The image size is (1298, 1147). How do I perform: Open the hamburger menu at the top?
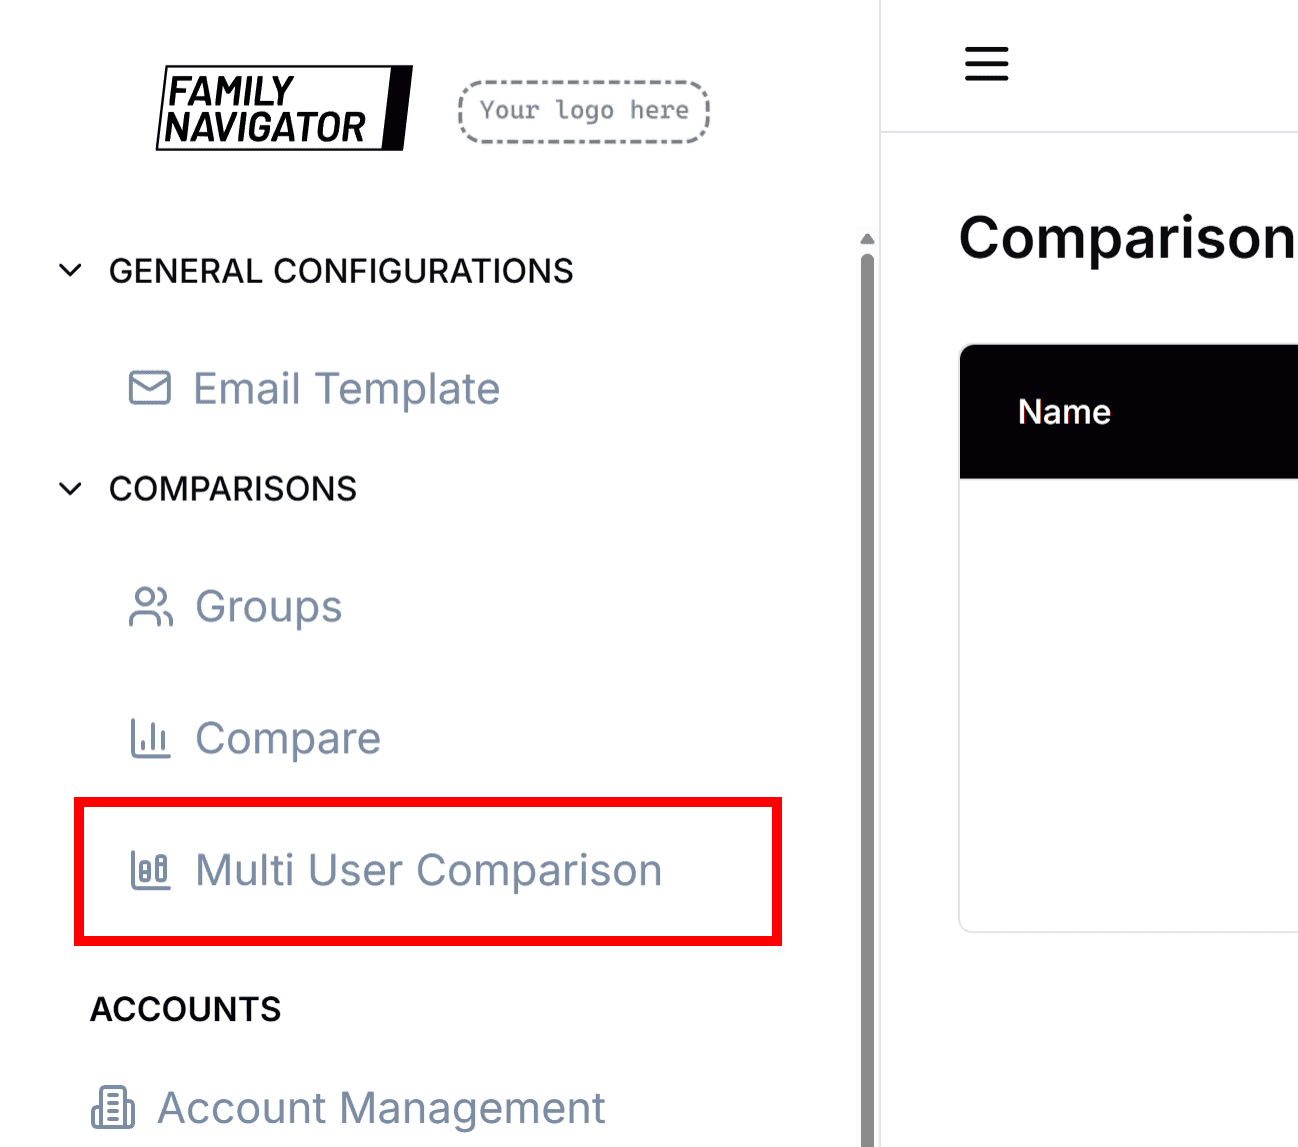click(x=986, y=63)
